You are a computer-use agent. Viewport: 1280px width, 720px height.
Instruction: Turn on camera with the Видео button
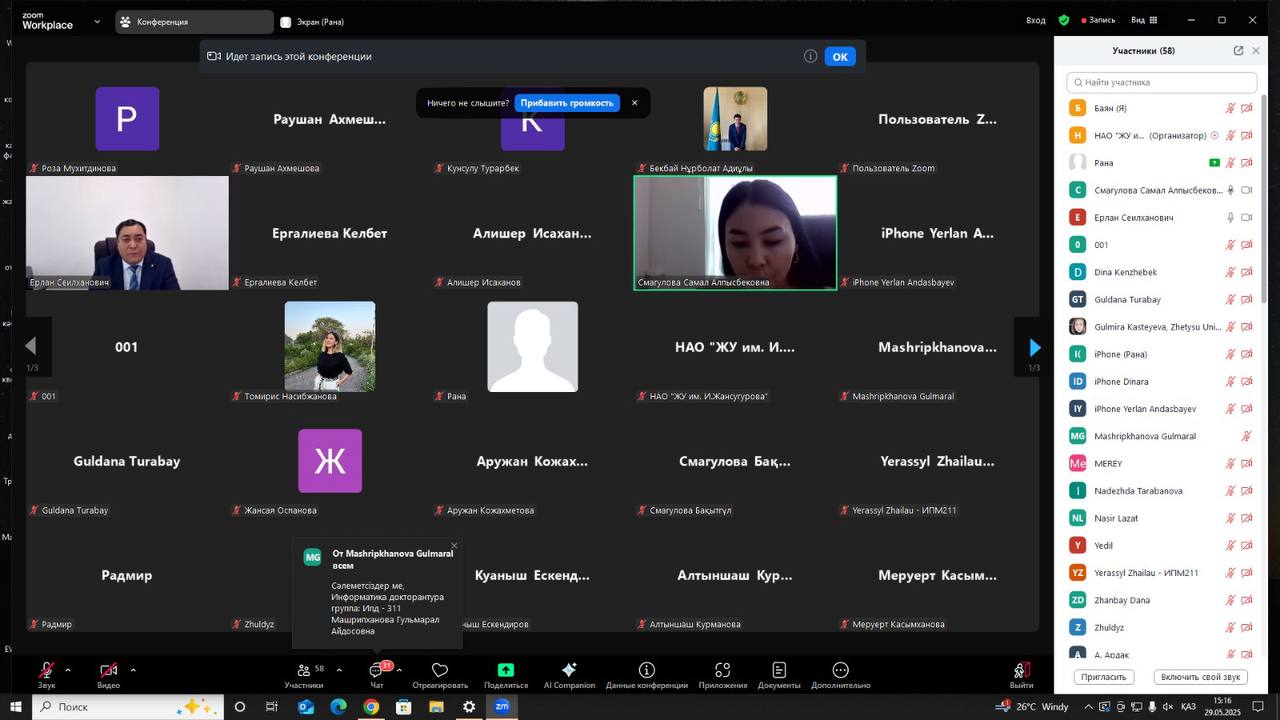(x=108, y=675)
